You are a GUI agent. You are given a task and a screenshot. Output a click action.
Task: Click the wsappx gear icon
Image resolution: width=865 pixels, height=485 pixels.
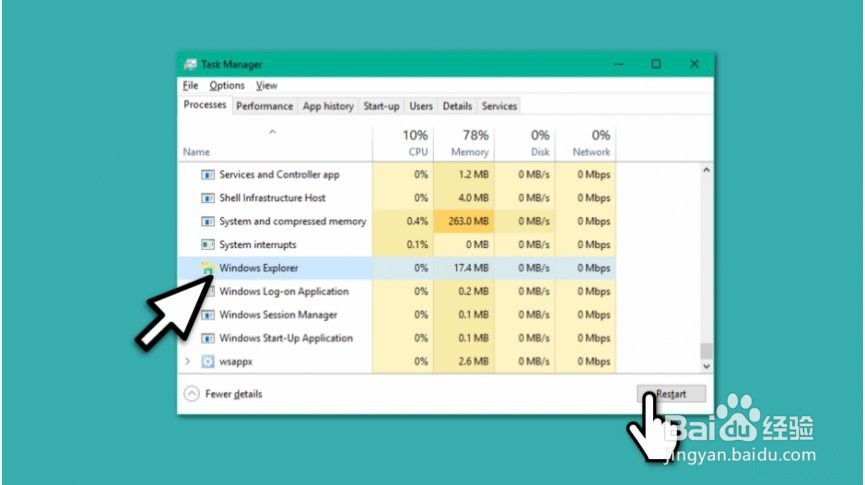coord(207,361)
